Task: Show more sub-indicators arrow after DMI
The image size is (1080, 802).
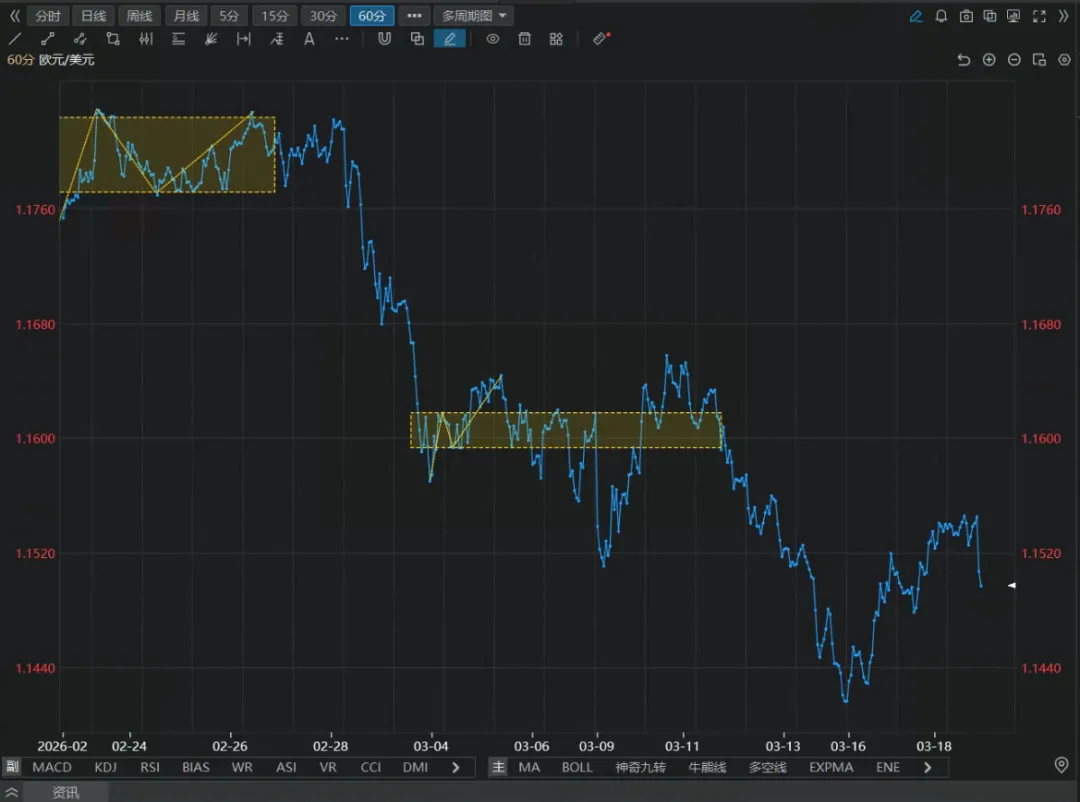Action: [x=455, y=767]
